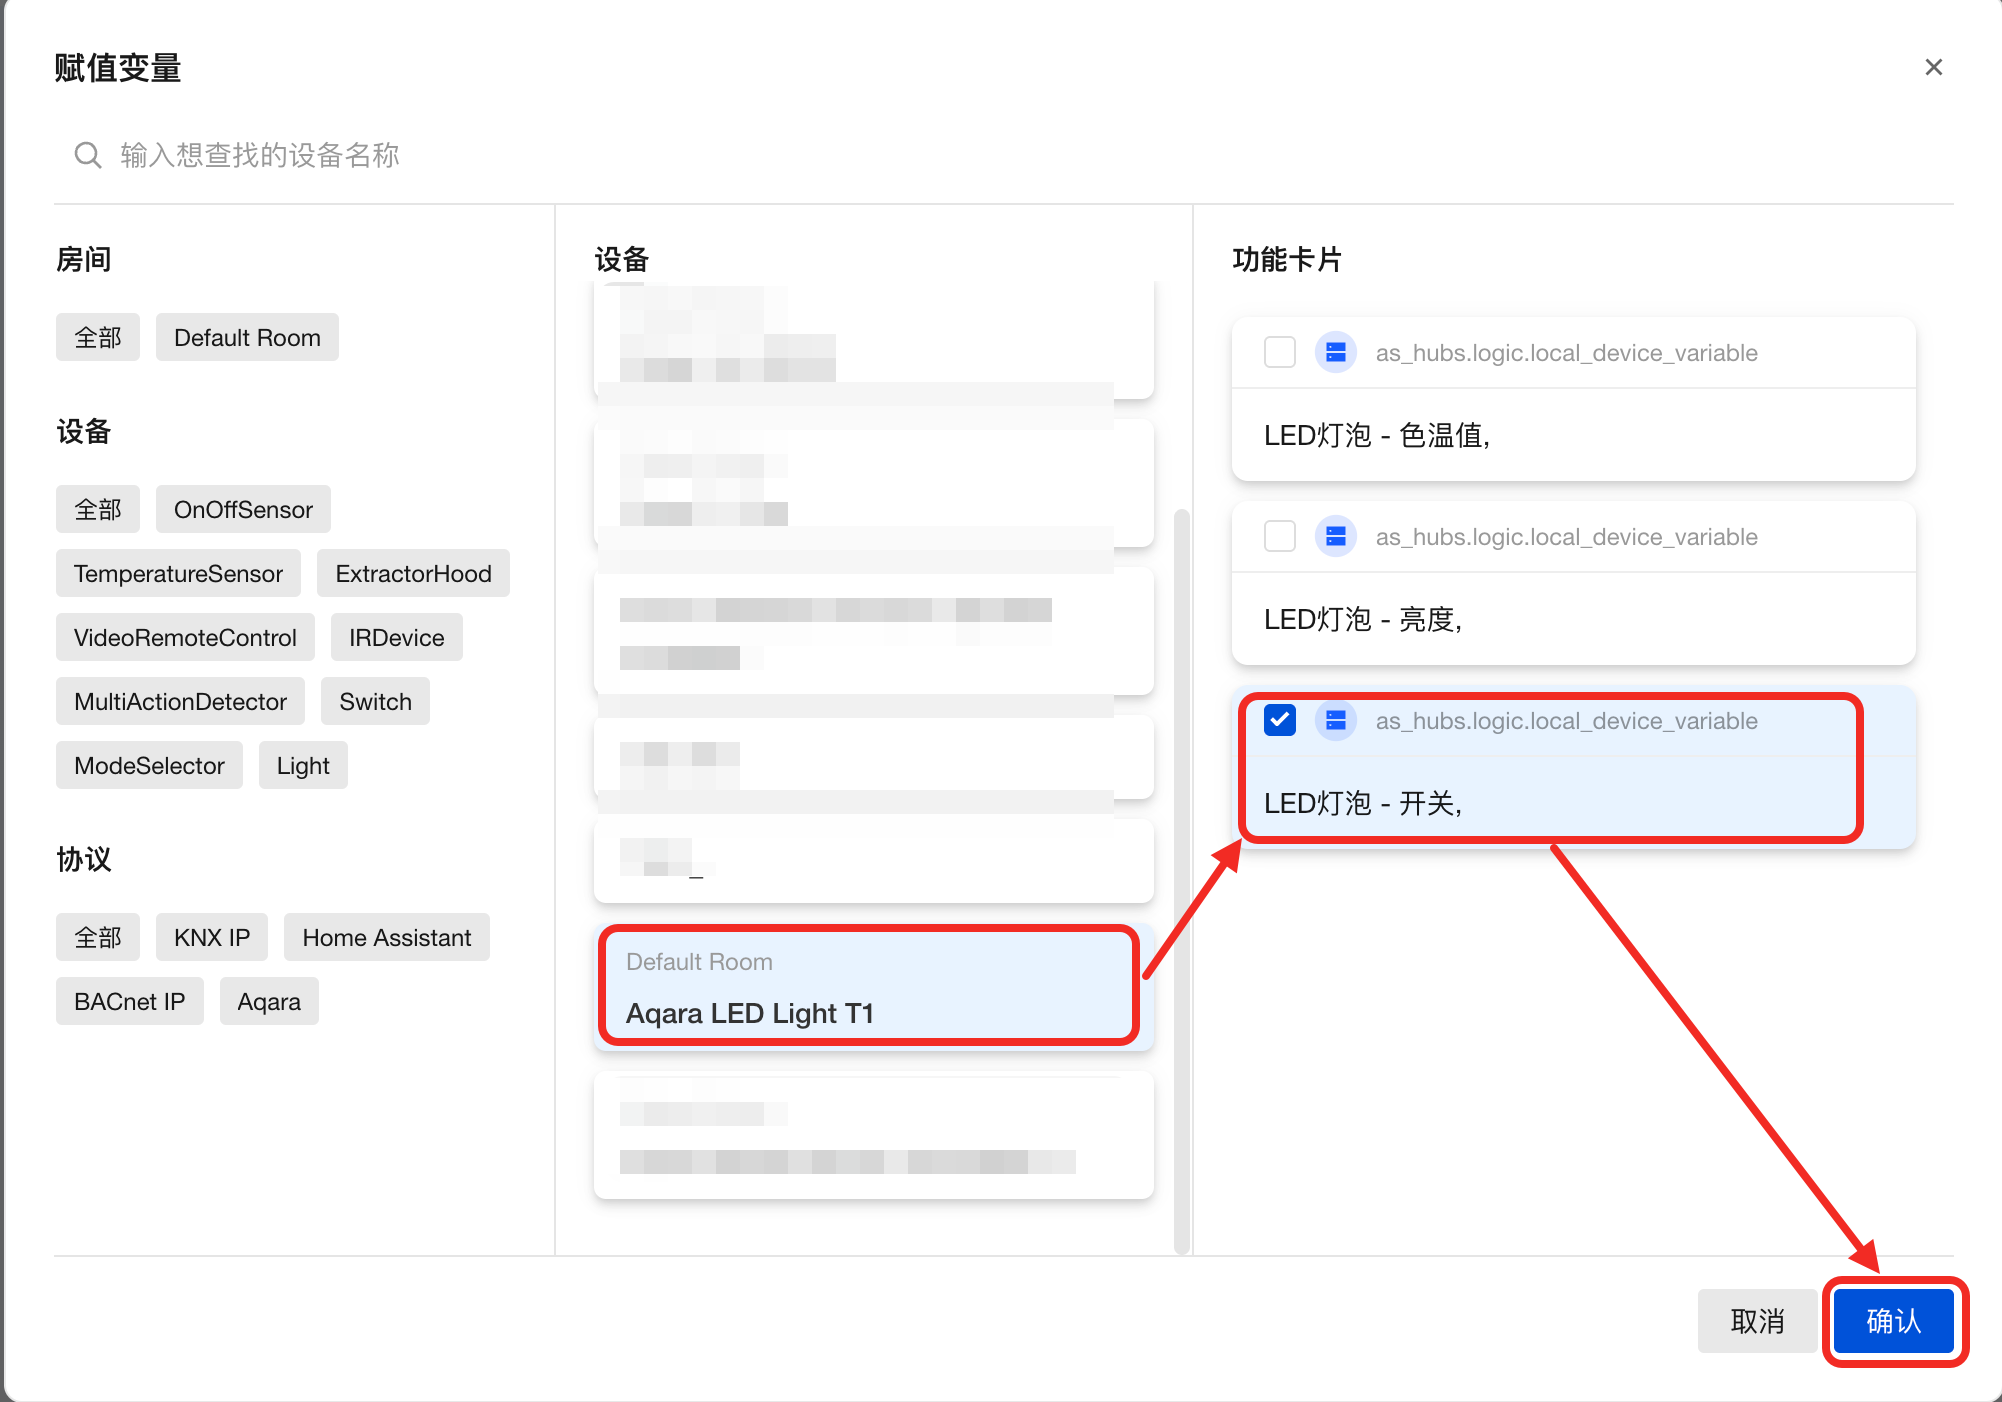
Task: Click device icon on 开关 card
Action: pos(1335,721)
